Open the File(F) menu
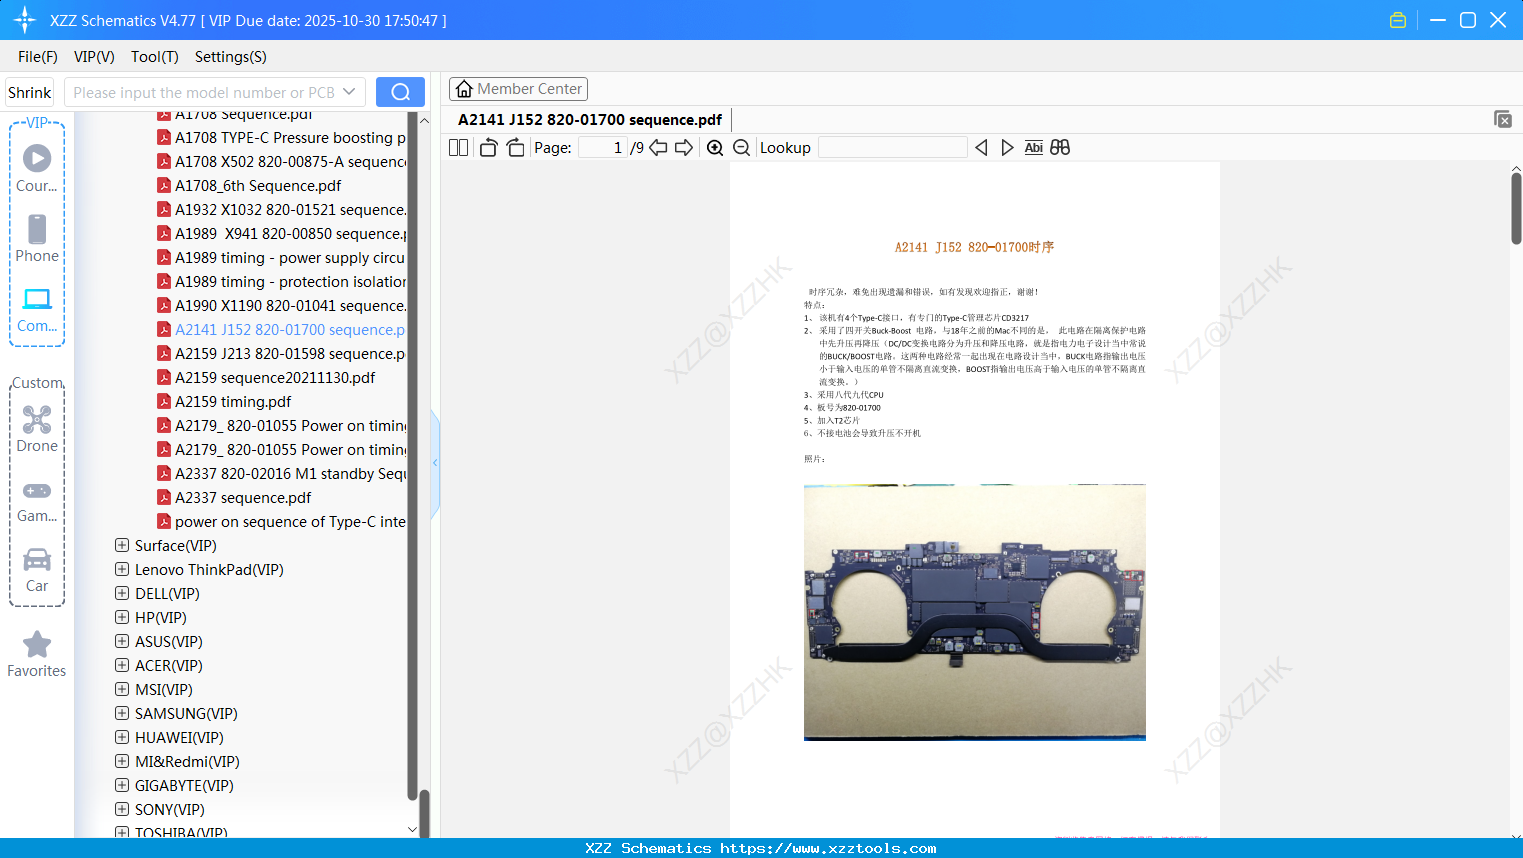This screenshot has height=858, width=1523. (38, 57)
